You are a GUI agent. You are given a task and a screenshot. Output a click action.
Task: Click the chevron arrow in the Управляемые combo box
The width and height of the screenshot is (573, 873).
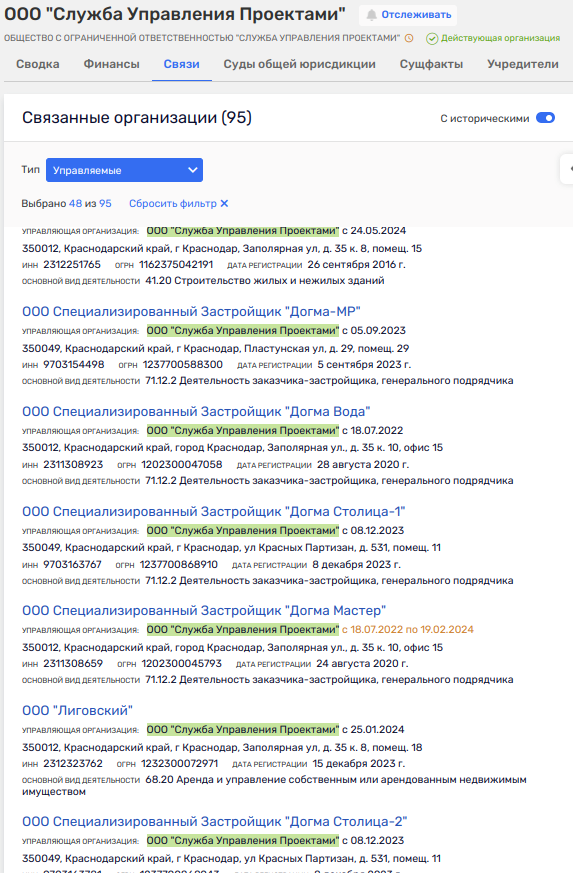pos(193,170)
